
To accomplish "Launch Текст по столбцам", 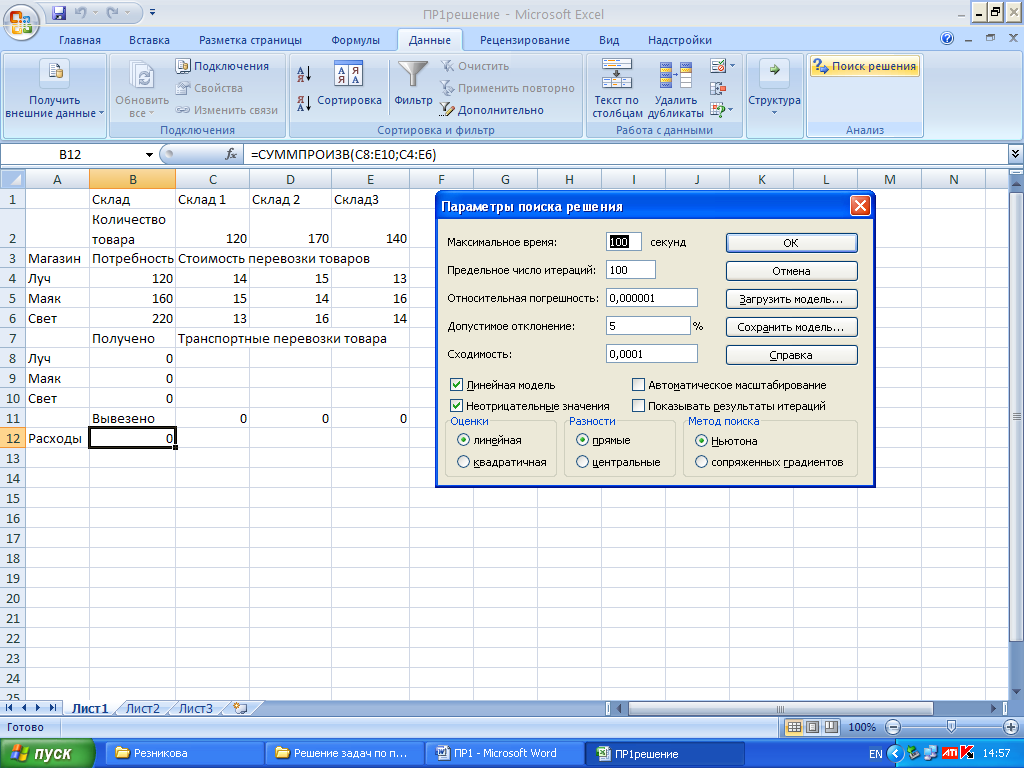I will 616,89.
